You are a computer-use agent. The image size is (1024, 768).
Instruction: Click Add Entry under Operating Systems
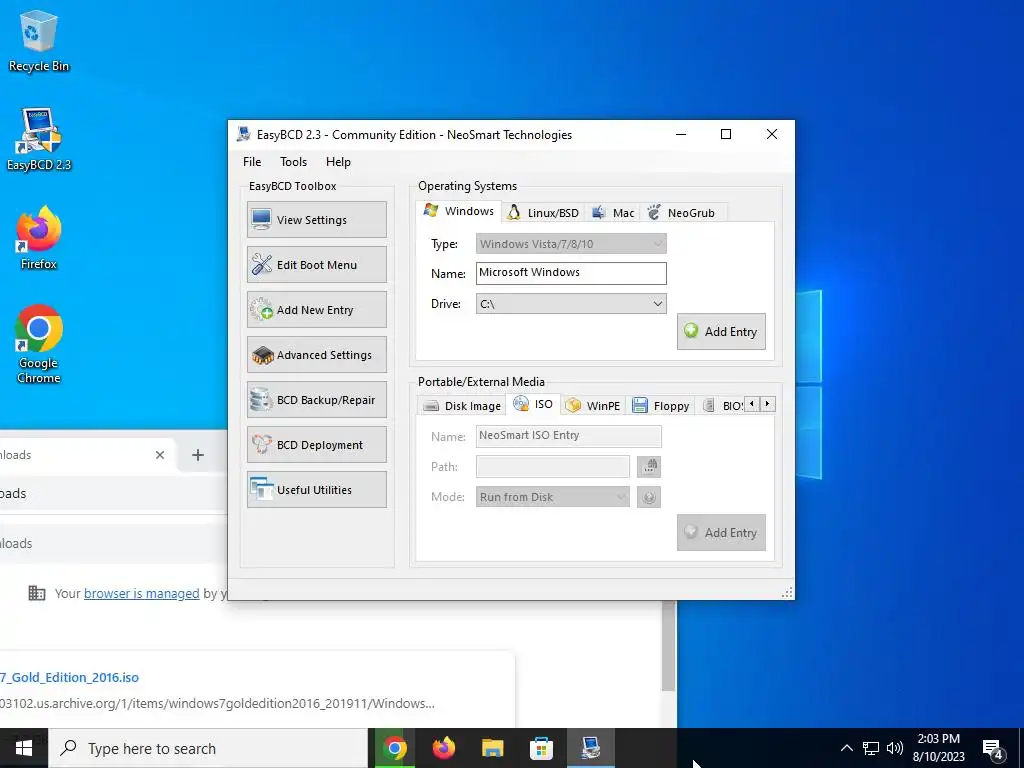coord(721,332)
